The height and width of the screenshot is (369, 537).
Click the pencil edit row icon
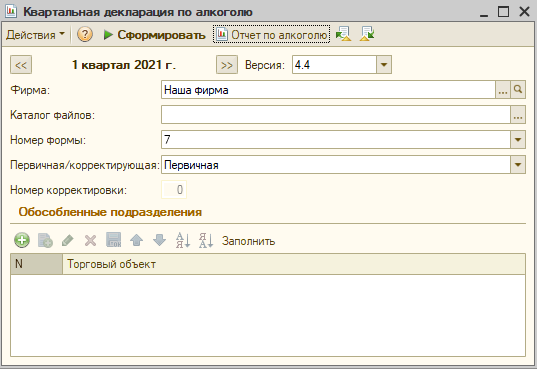pos(67,240)
